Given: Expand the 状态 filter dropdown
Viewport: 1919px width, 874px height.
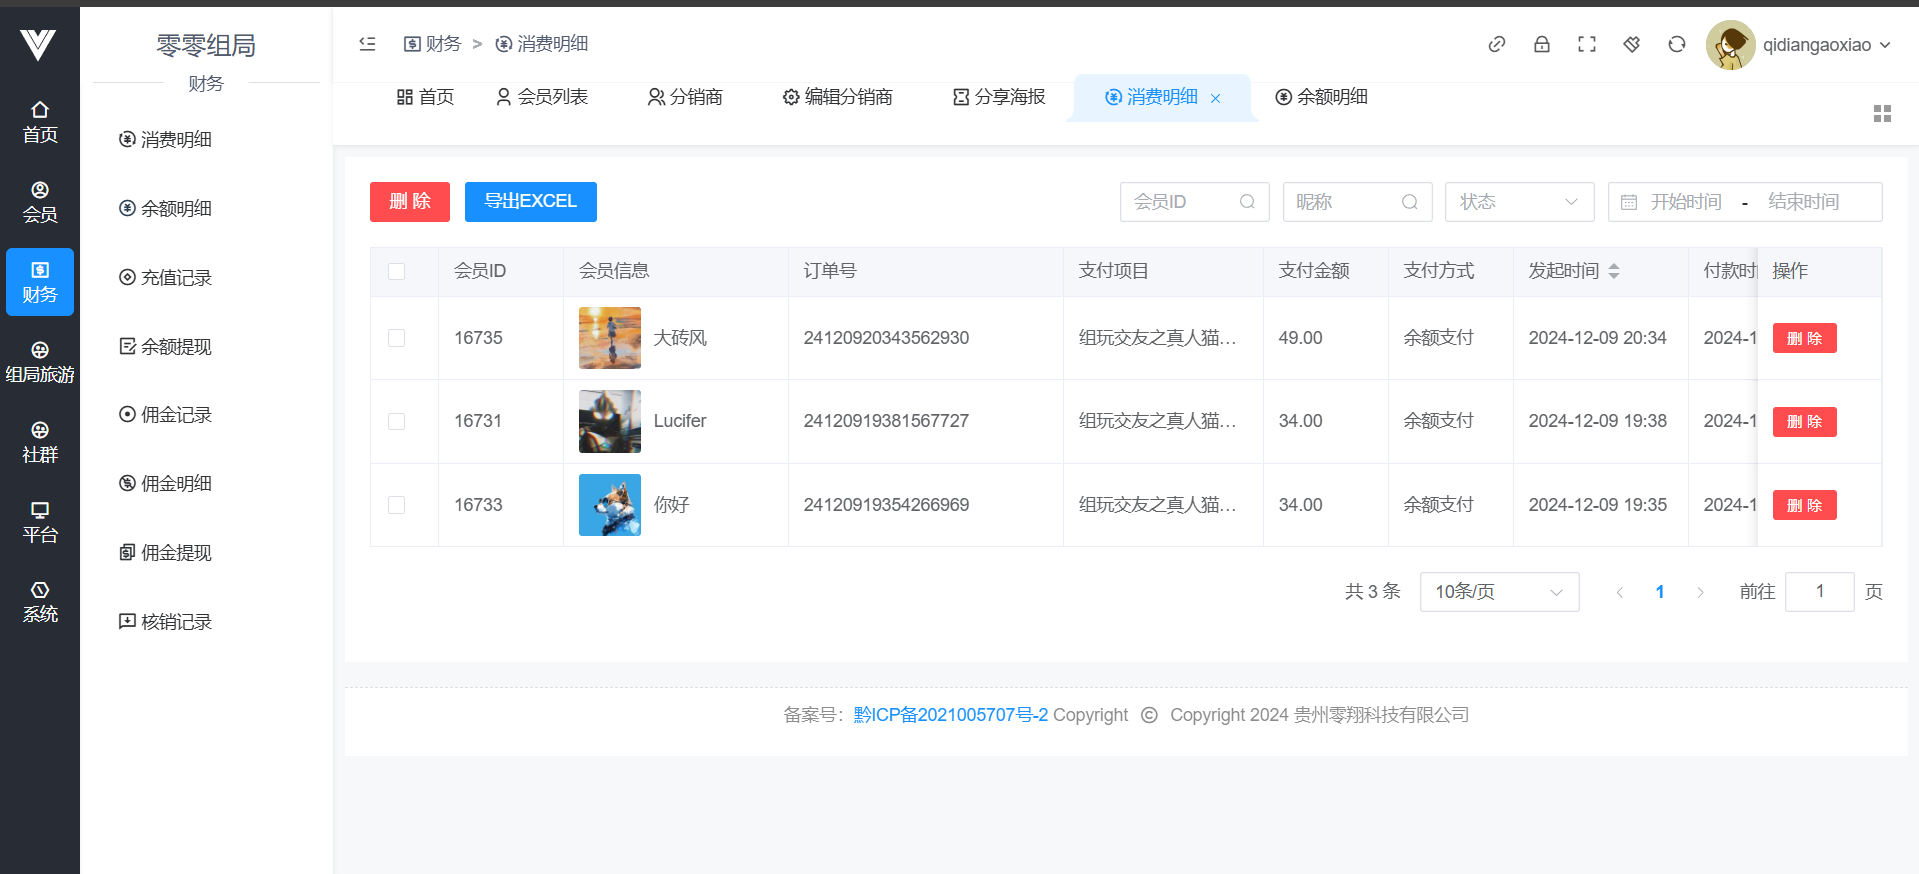Looking at the screenshot, I should [1518, 202].
